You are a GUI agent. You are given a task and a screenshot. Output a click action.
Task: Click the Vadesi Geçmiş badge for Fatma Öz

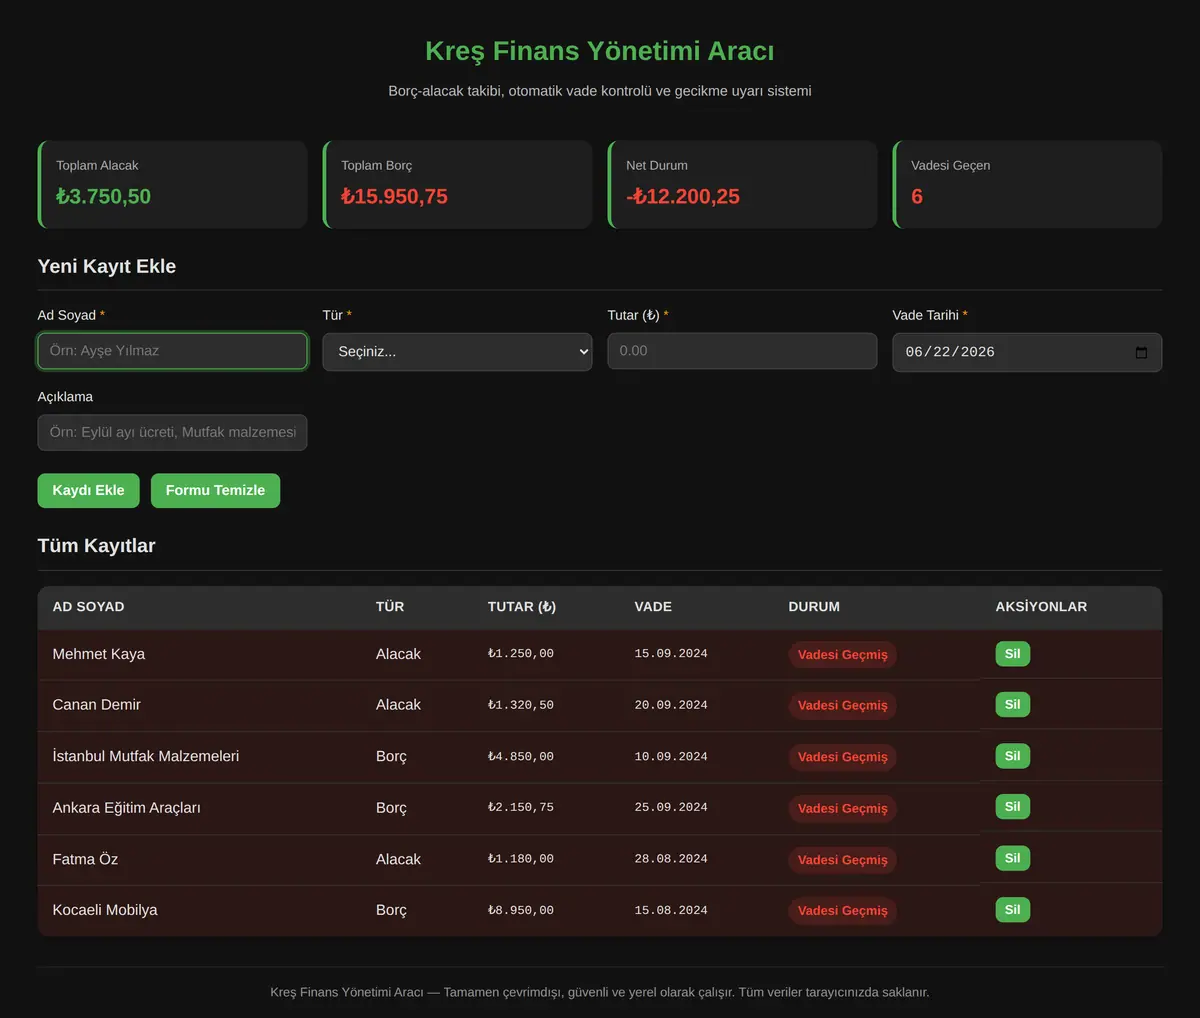pos(843,860)
